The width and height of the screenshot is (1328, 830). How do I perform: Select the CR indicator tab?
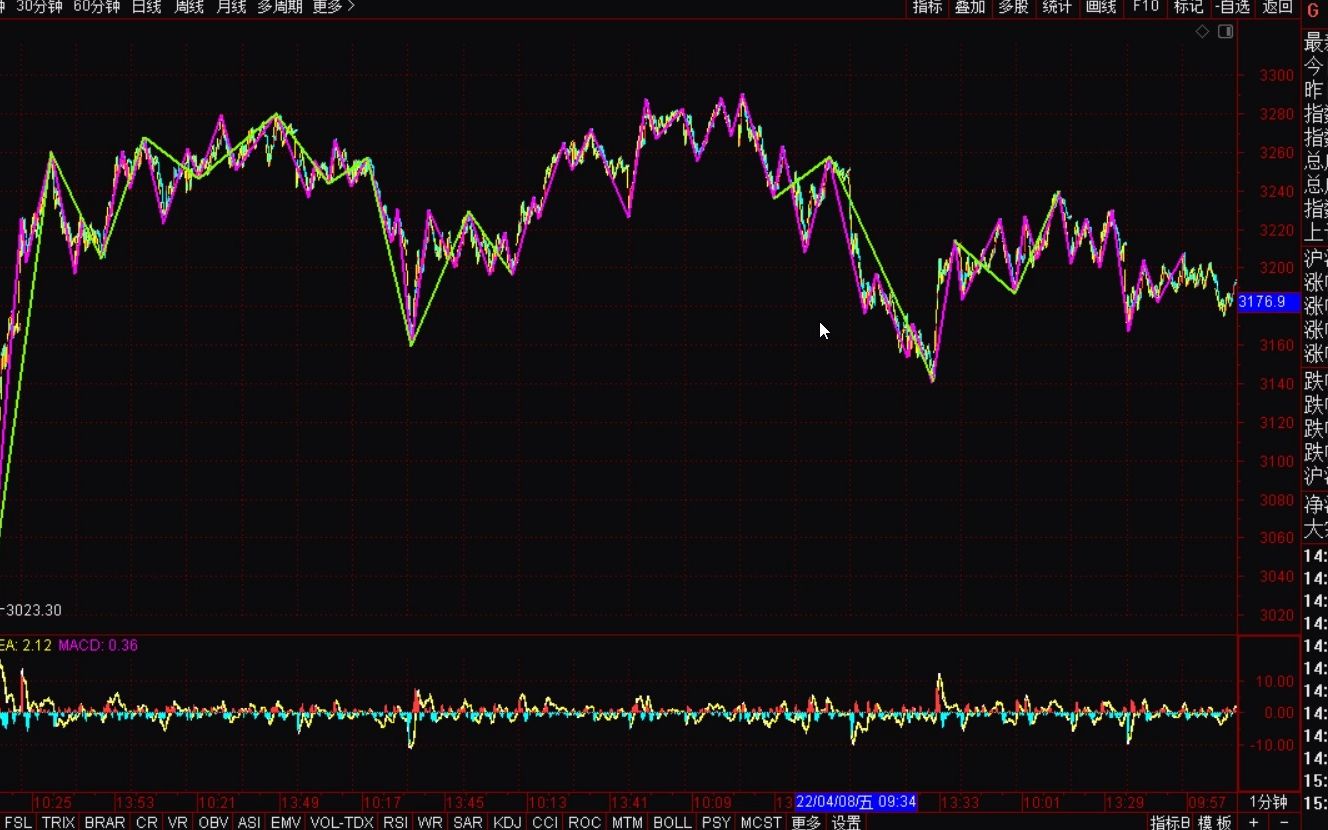pyautogui.click(x=147, y=822)
